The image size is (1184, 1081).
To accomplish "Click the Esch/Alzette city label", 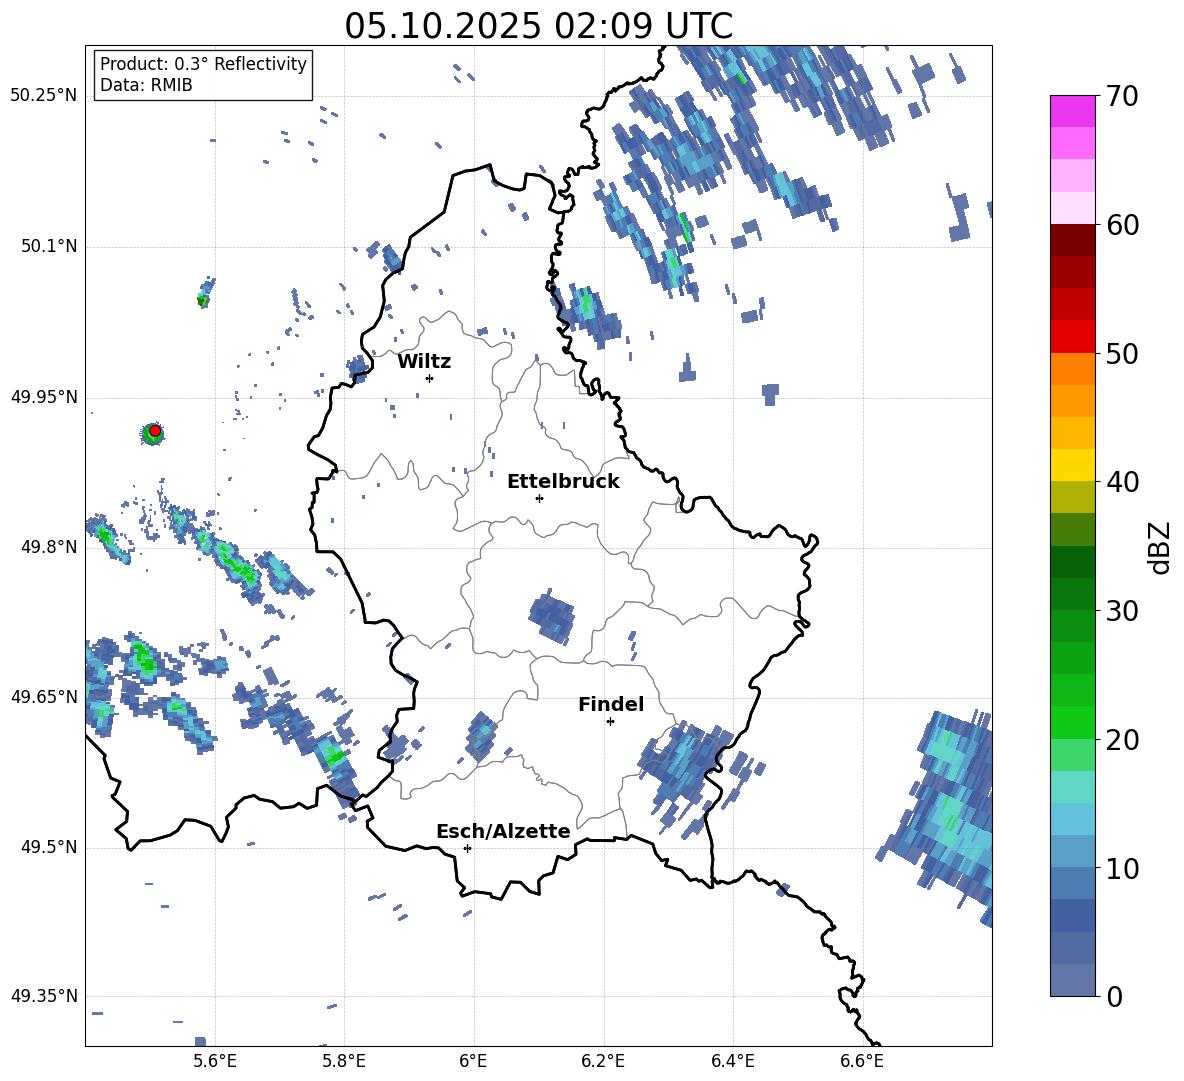I will pyautogui.click(x=504, y=831).
